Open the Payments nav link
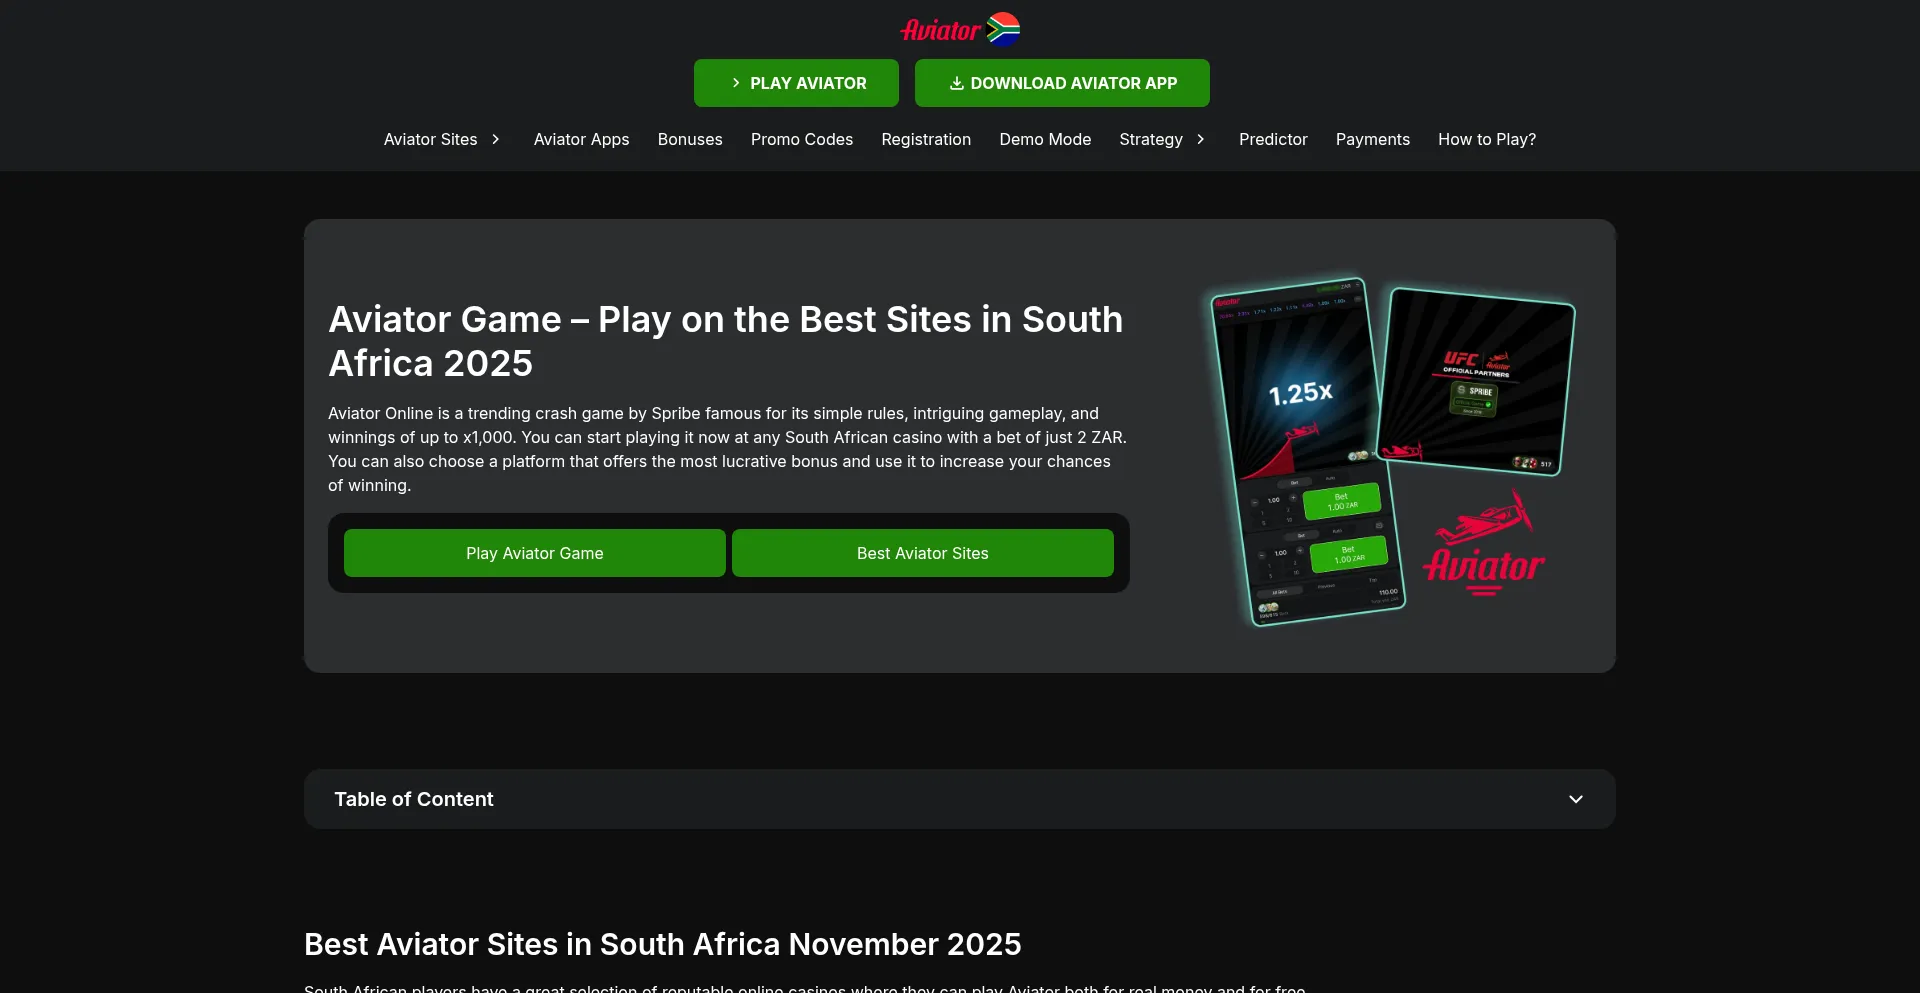Screen dimensions: 1920x993 (x=1373, y=139)
